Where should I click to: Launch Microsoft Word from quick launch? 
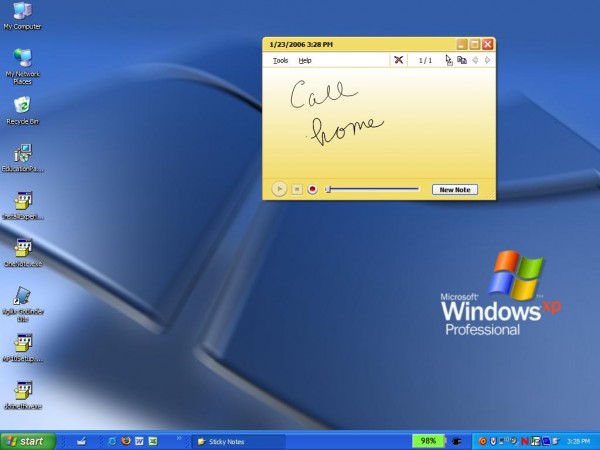click(139, 441)
